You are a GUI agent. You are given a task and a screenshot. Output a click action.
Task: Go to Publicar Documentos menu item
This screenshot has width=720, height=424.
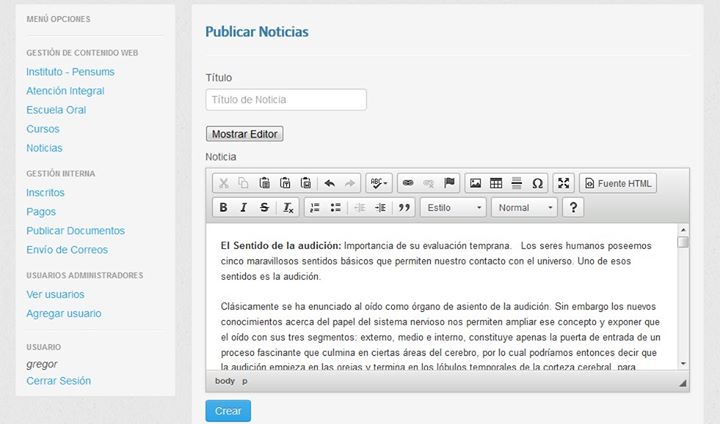pos(75,231)
